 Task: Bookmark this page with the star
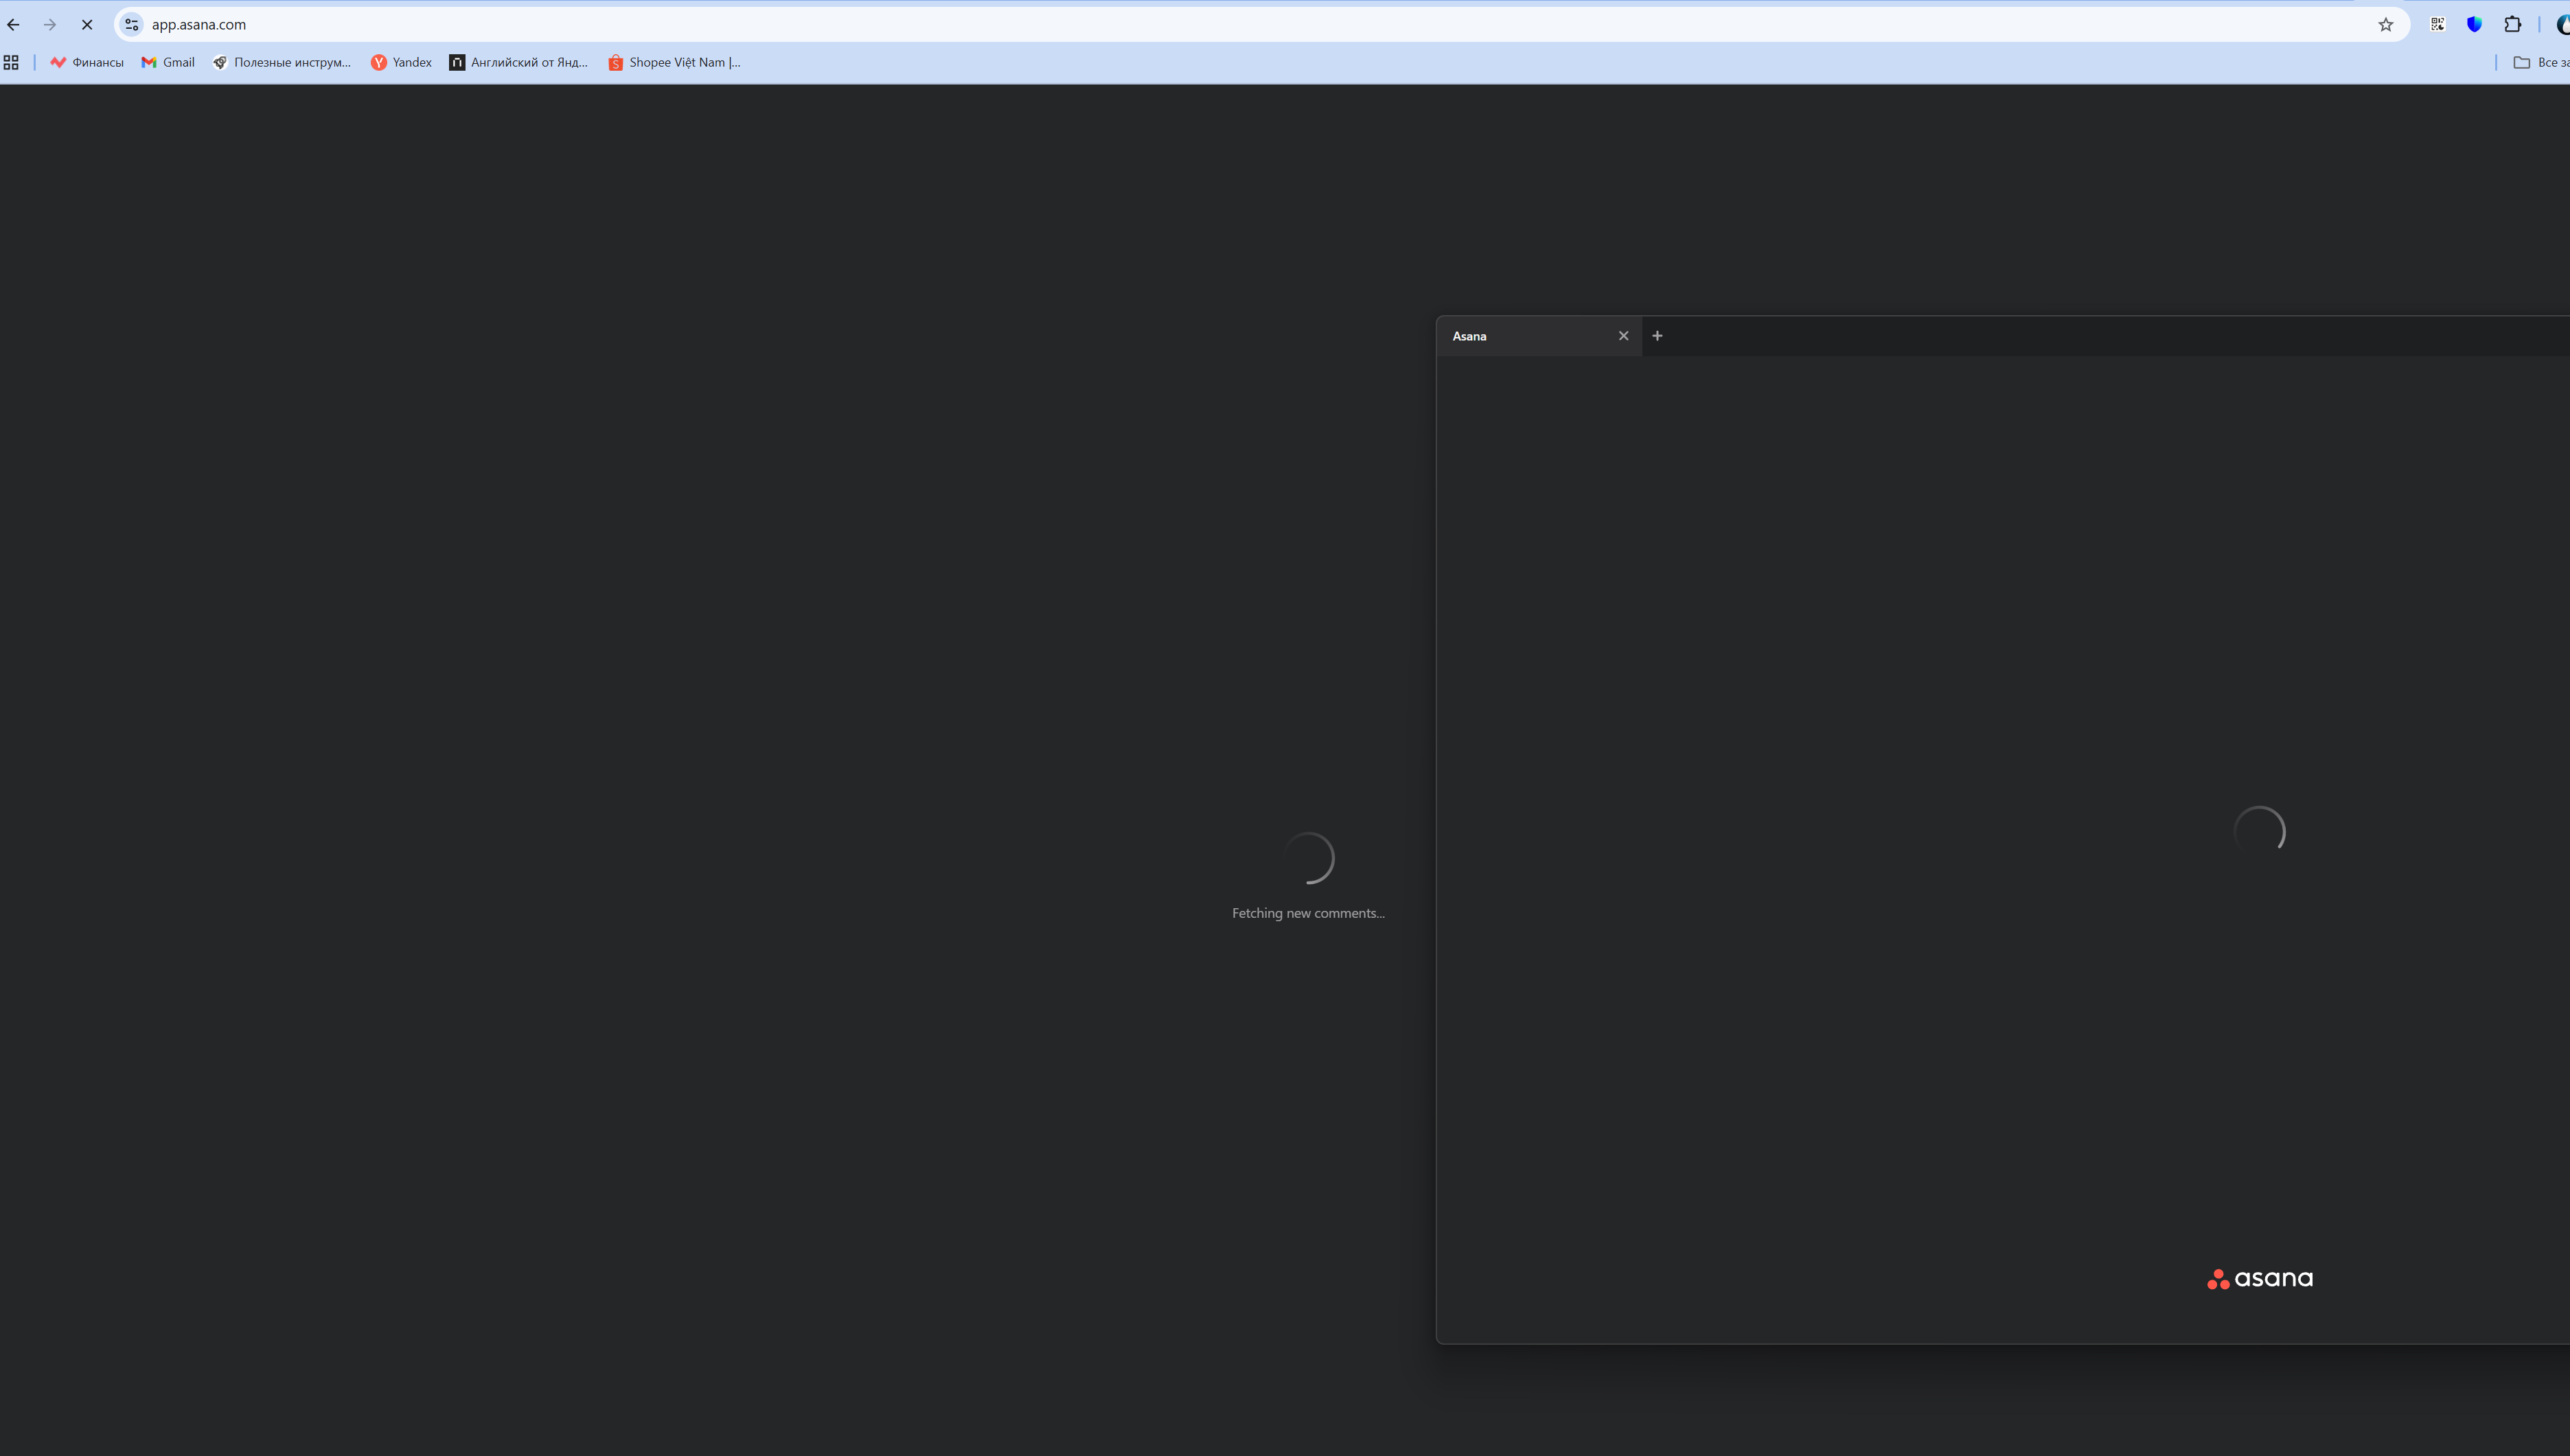tap(2386, 25)
